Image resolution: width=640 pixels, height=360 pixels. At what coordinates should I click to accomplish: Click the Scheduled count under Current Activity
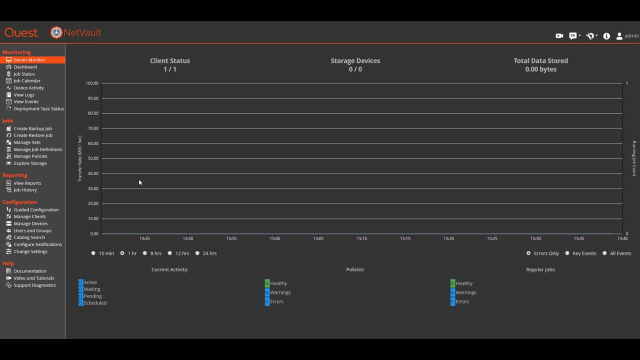click(x=81, y=303)
